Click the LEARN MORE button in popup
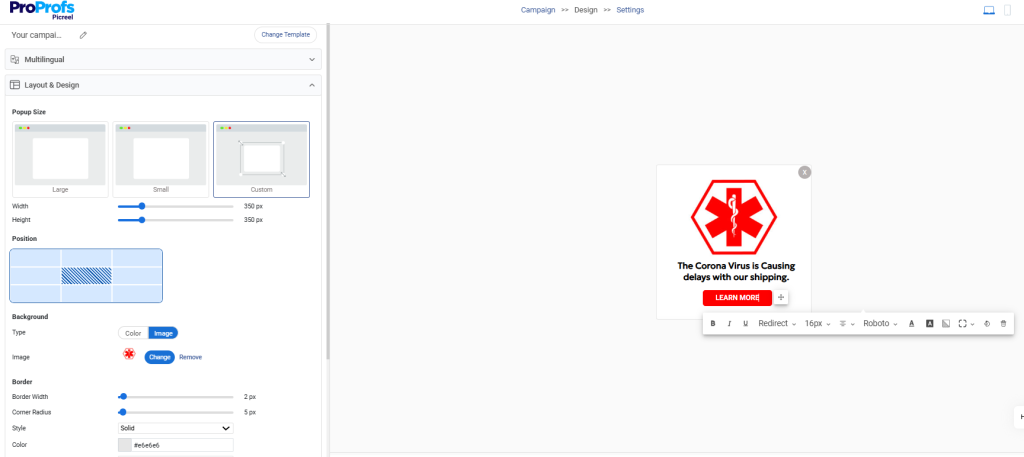Image resolution: width=1024 pixels, height=457 pixels. click(737, 298)
